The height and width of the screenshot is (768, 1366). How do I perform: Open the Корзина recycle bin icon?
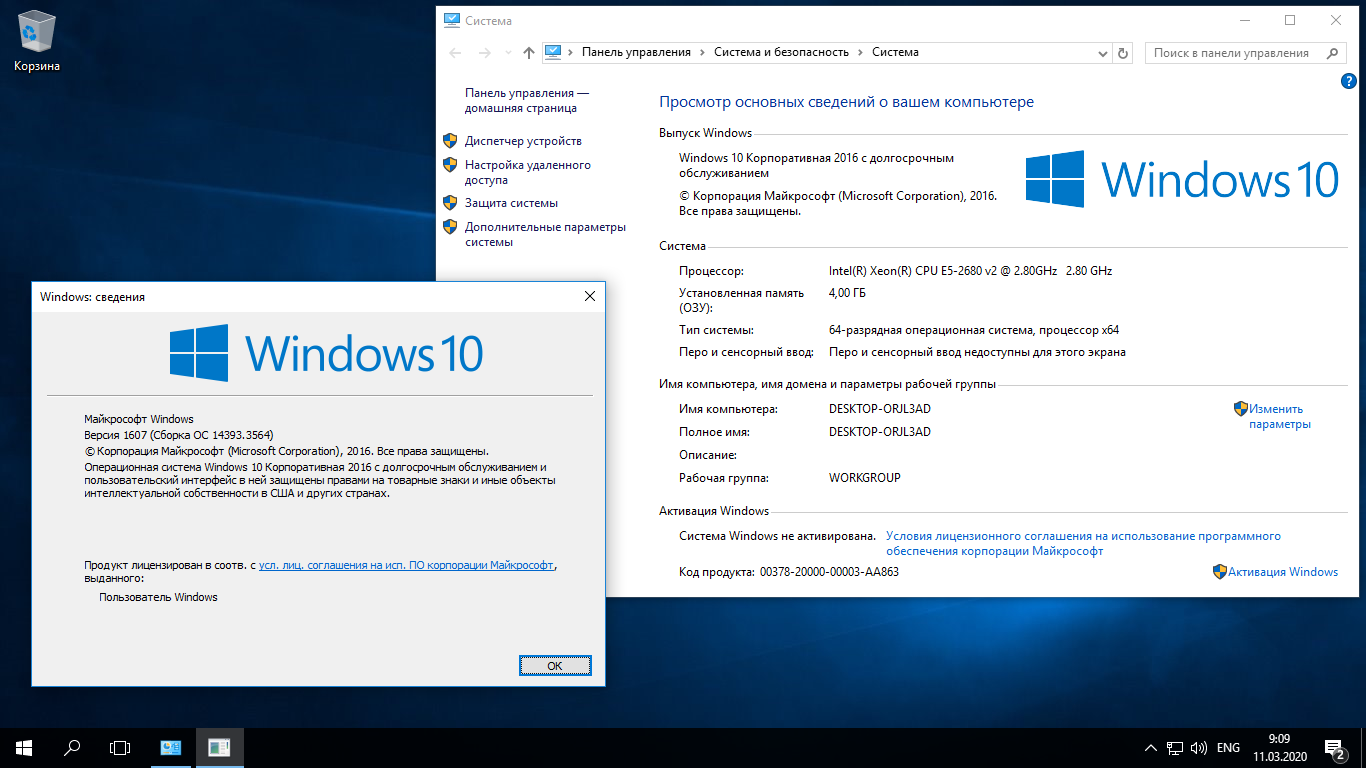[x=37, y=42]
